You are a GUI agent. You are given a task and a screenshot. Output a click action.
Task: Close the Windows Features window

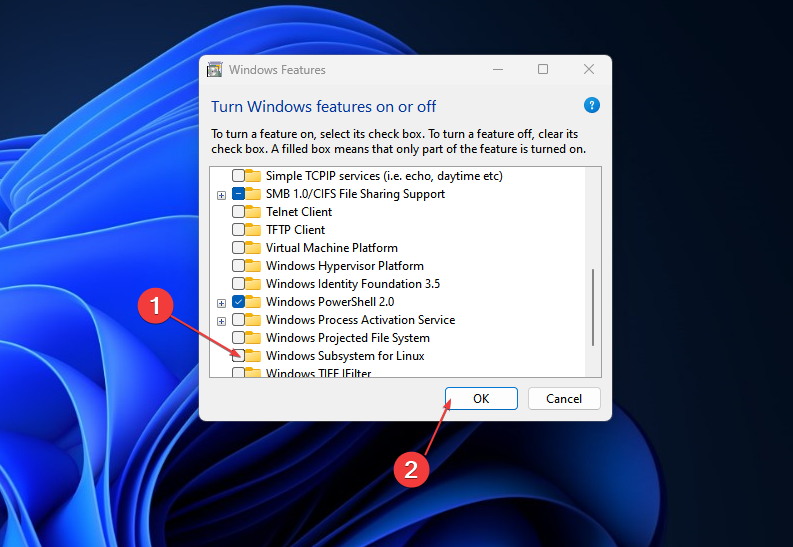point(589,69)
